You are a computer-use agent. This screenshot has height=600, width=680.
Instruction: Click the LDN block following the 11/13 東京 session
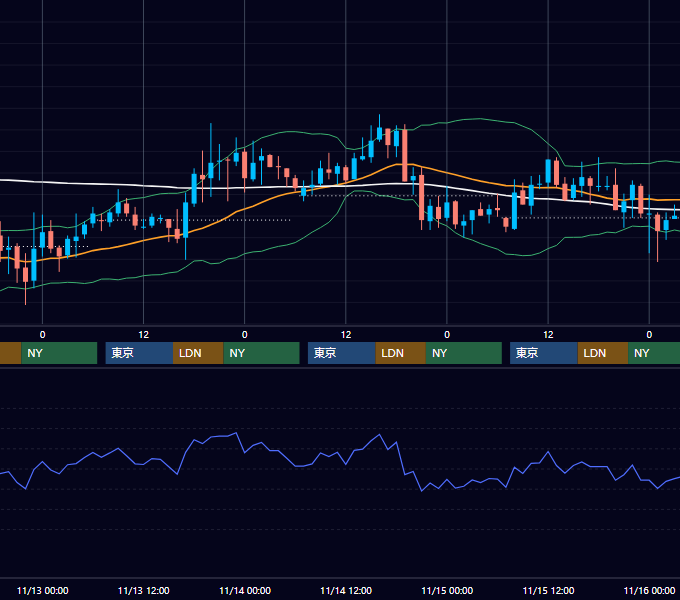click(198, 353)
